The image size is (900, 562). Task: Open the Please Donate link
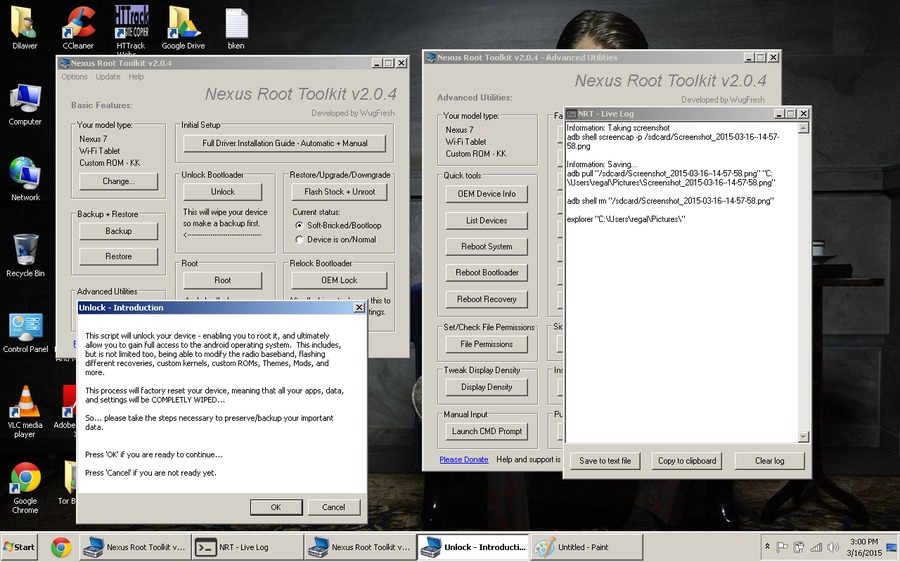click(x=464, y=460)
